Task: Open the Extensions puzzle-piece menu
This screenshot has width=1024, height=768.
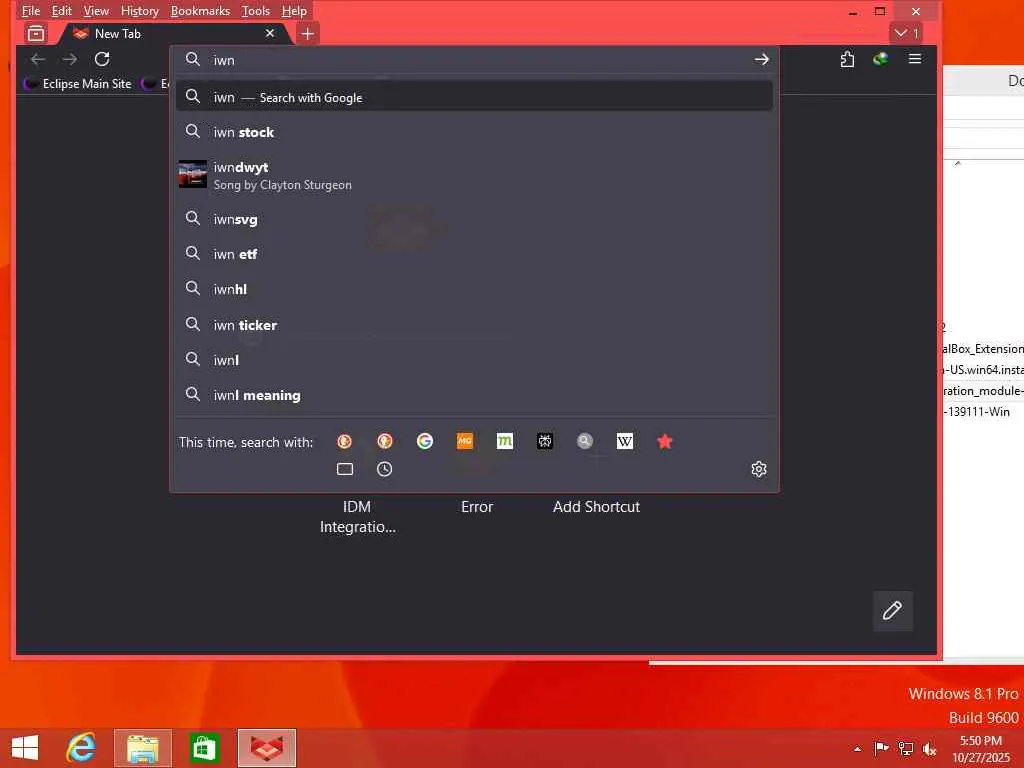Action: [x=847, y=59]
